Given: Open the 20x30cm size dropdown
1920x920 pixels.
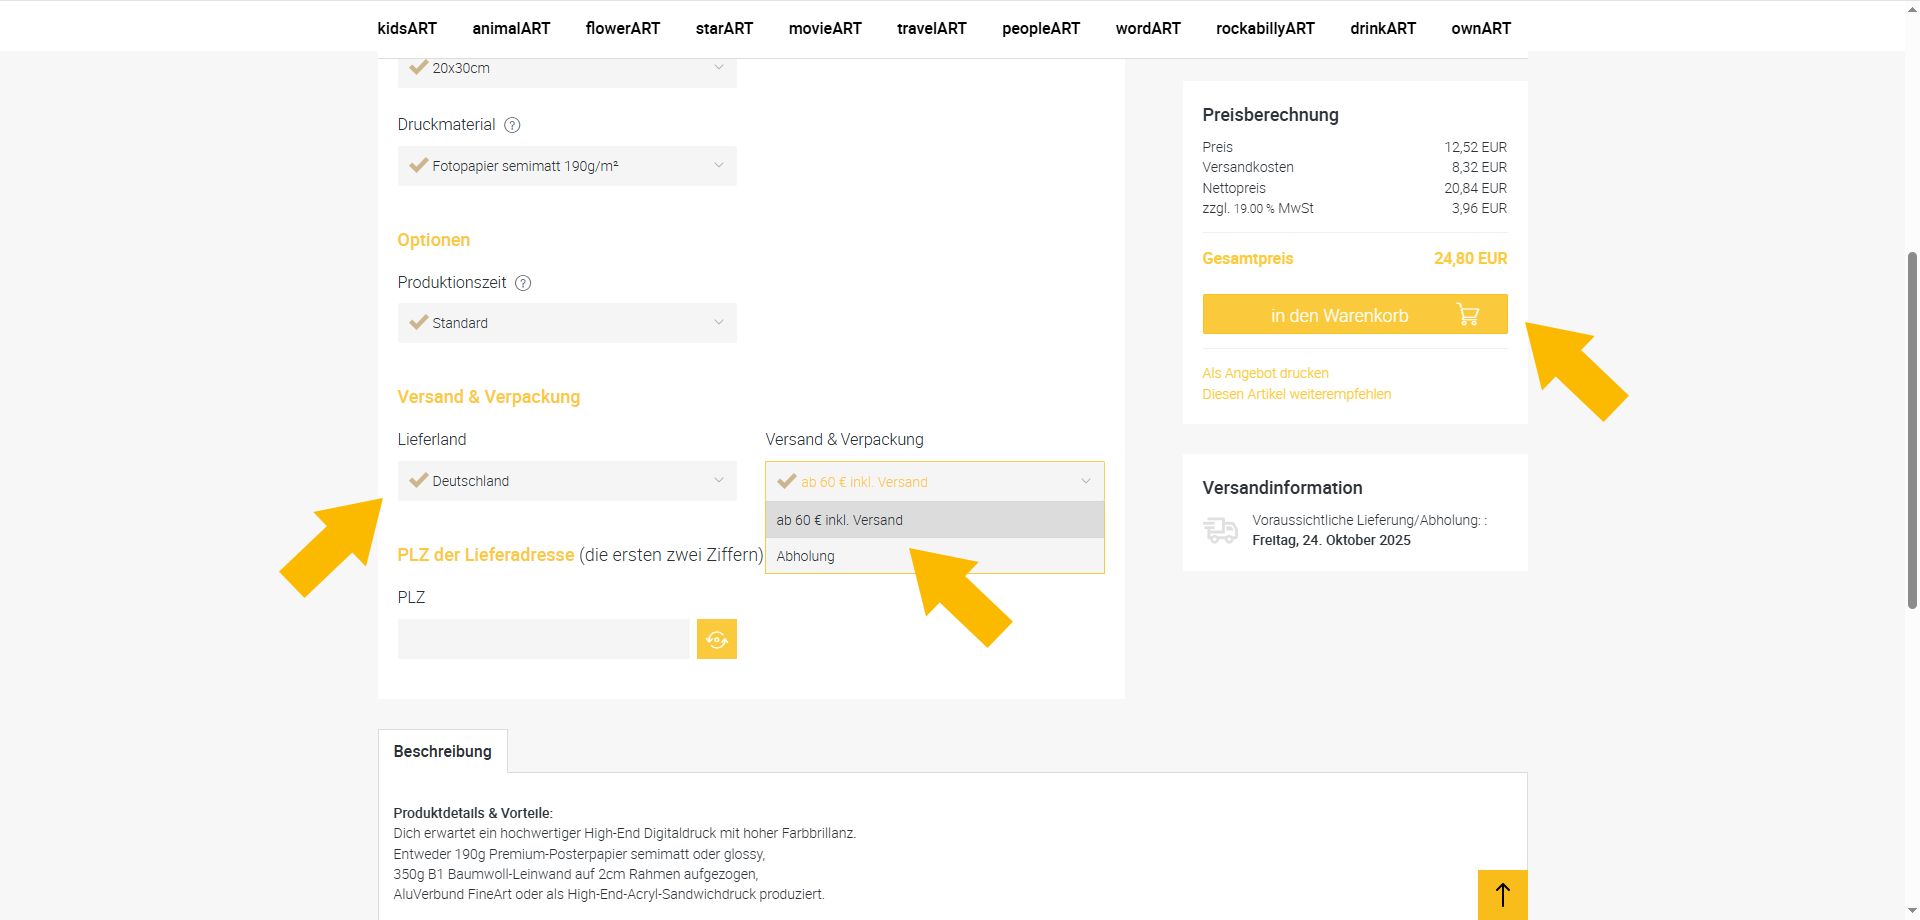Looking at the screenshot, I should click(567, 69).
